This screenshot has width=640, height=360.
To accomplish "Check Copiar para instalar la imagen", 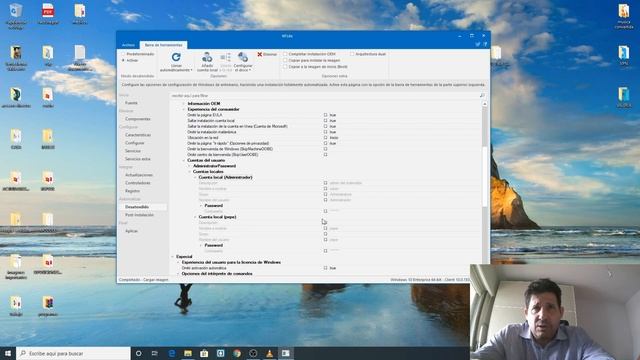I will (285, 60).
